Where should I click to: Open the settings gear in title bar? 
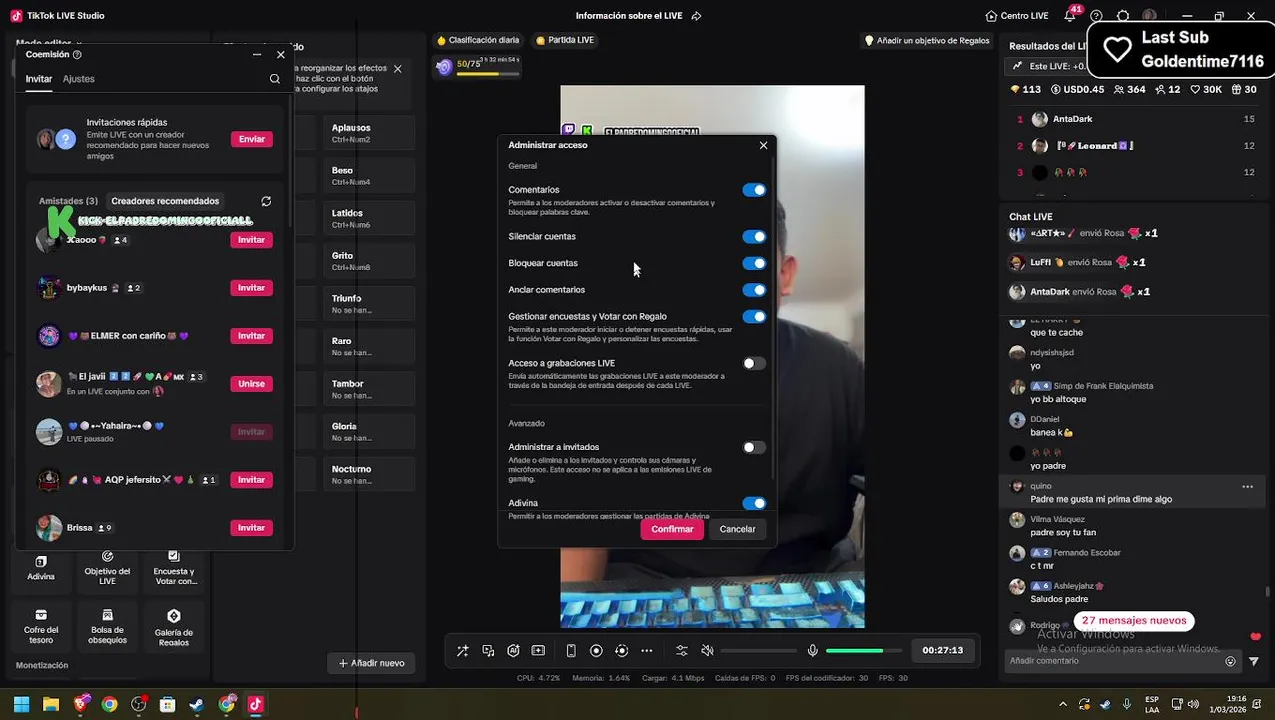[x=1122, y=16]
